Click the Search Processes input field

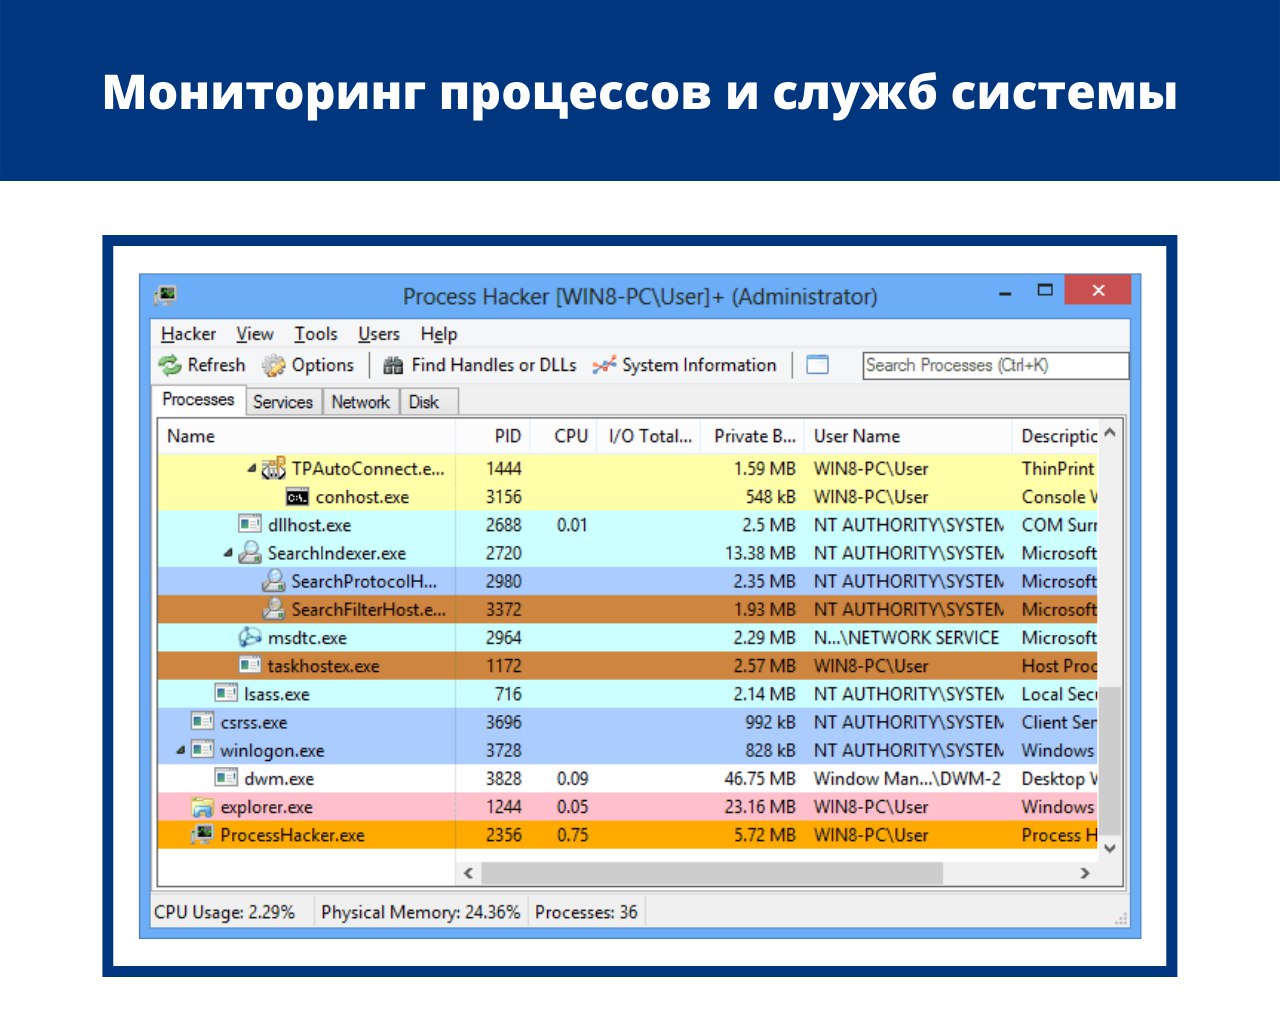coord(996,365)
